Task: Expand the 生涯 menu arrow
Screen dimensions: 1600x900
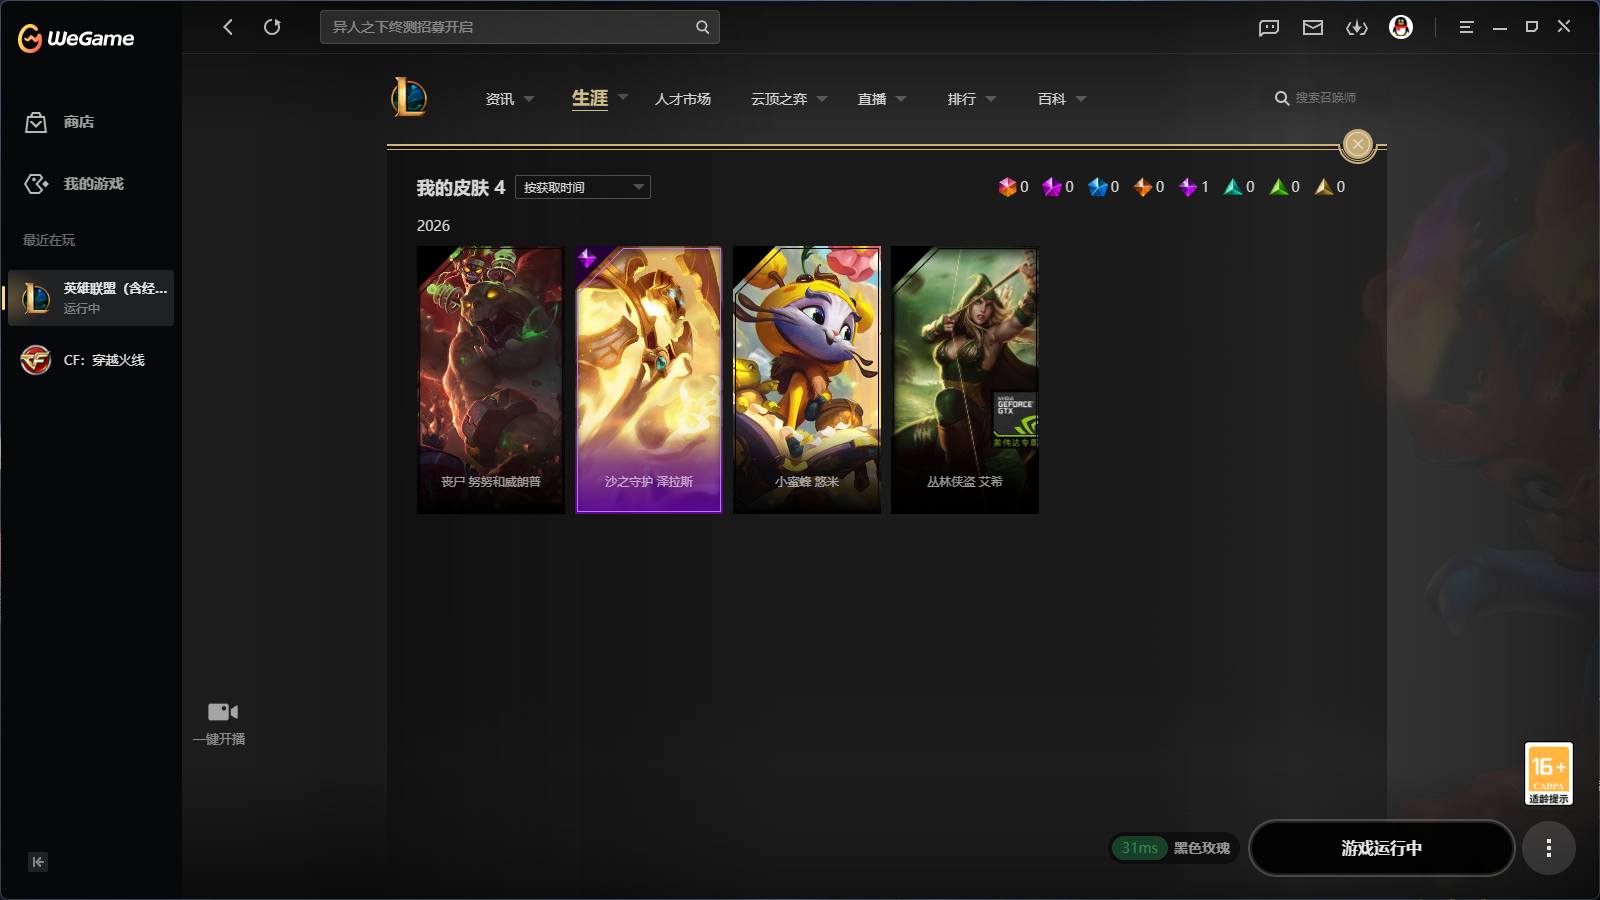Action: [623, 97]
